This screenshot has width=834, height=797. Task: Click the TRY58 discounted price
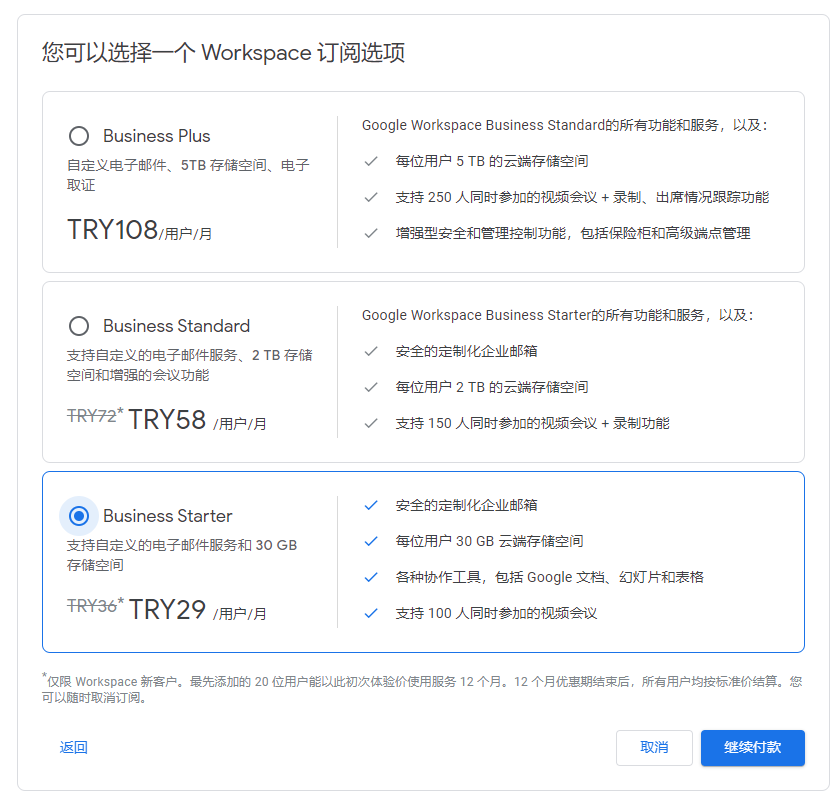(x=167, y=420)
